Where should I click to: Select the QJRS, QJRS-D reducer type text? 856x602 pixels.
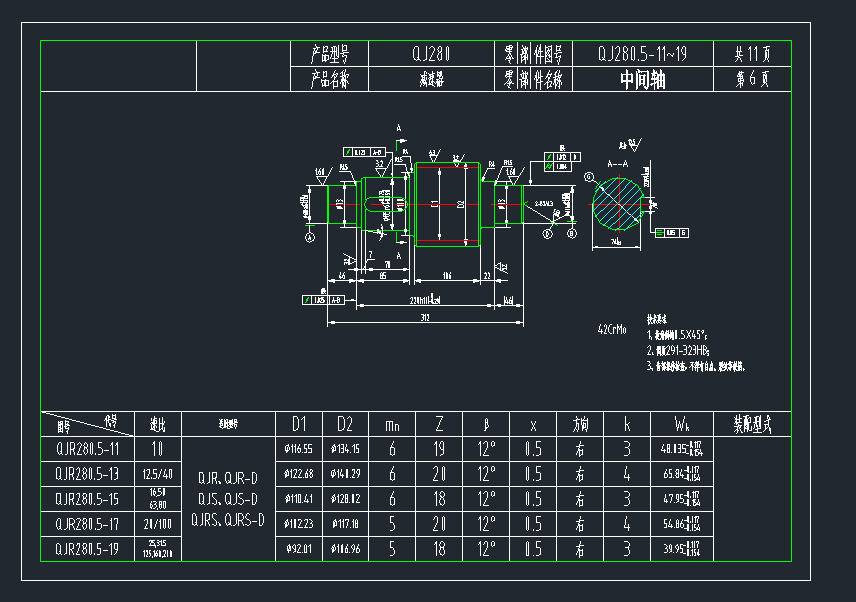[x=228, y=520]
